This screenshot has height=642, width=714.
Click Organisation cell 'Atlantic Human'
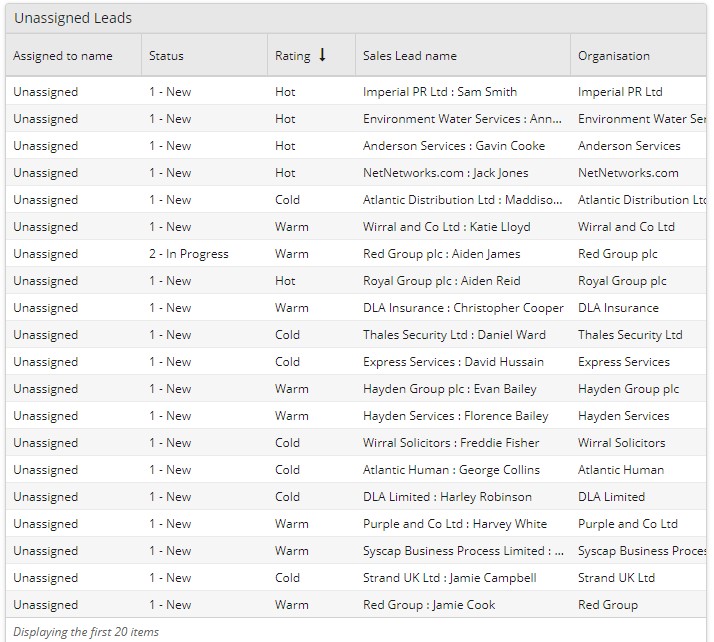click(x=621, y=470)
